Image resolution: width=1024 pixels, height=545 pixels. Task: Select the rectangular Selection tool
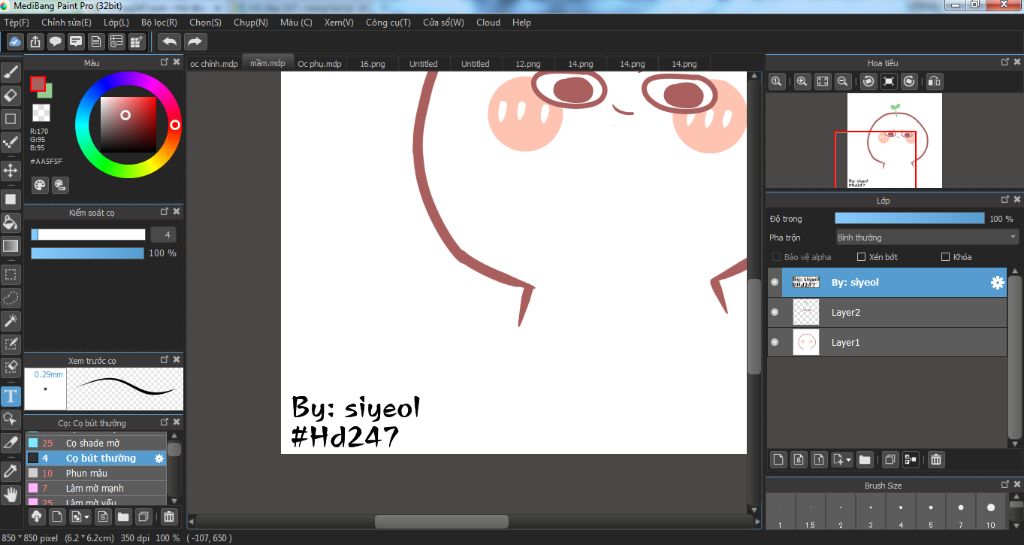[10, 274]
